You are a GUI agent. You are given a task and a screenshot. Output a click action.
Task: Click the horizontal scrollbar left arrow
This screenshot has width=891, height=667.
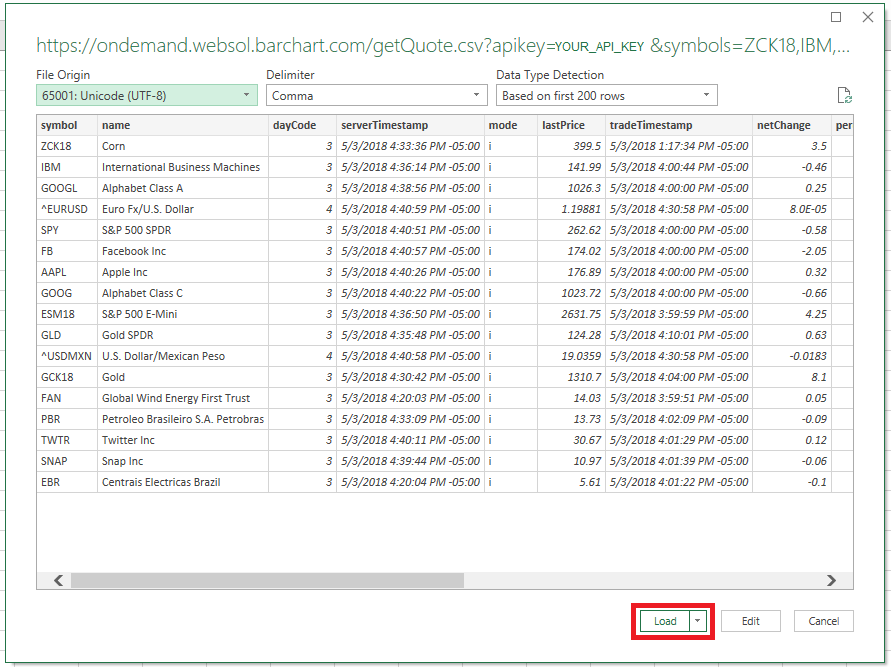58,580
